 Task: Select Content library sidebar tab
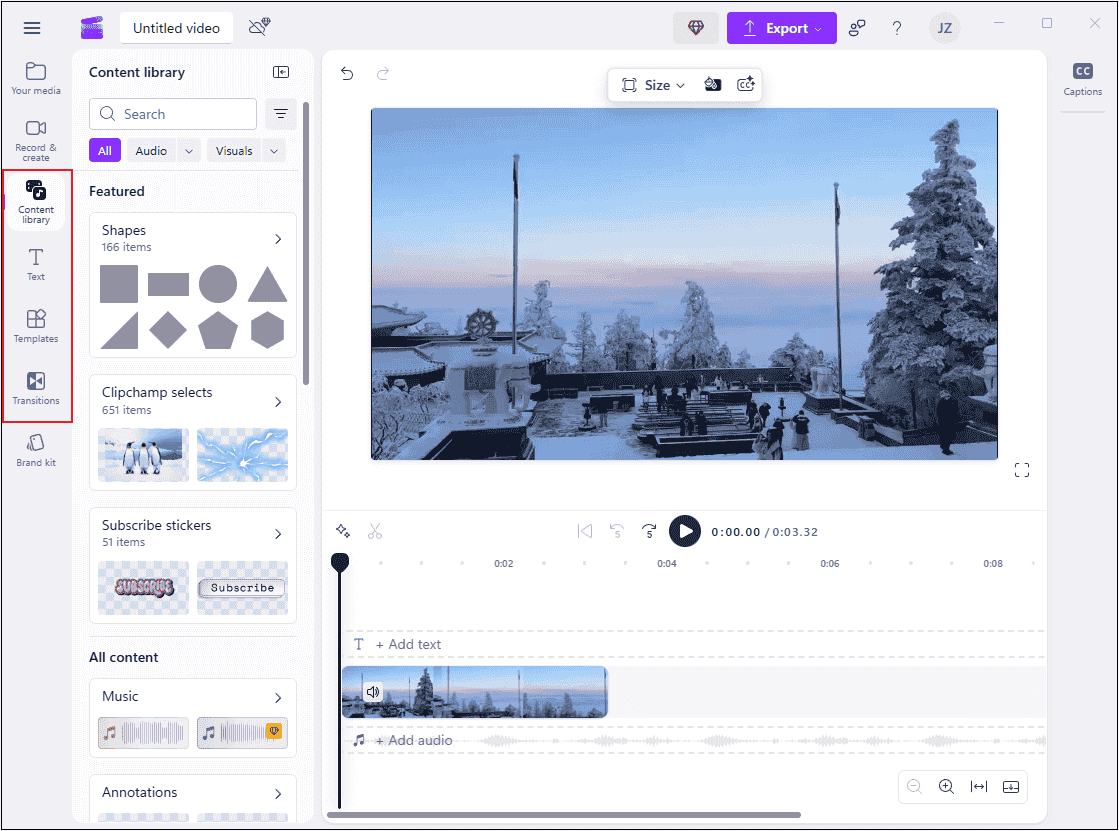pos(36,201)
